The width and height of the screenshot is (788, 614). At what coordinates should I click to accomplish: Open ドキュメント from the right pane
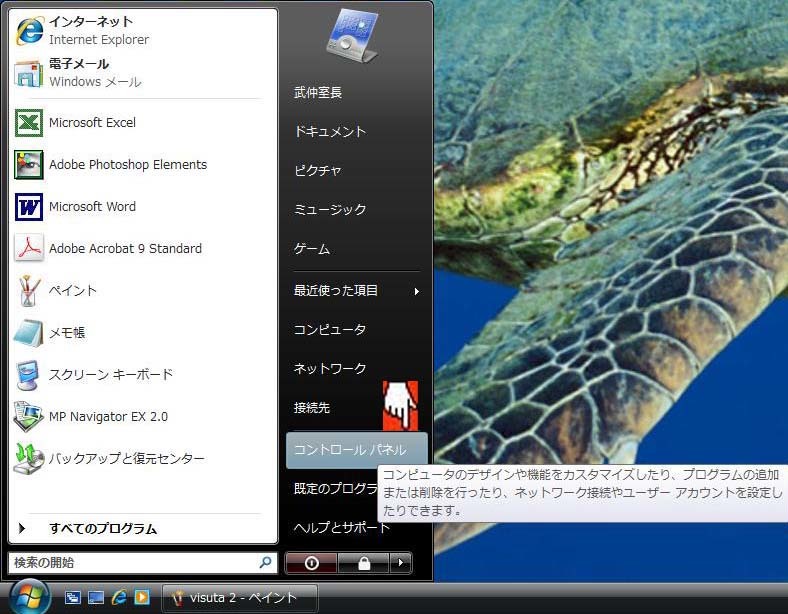click(x=330, y=132)
